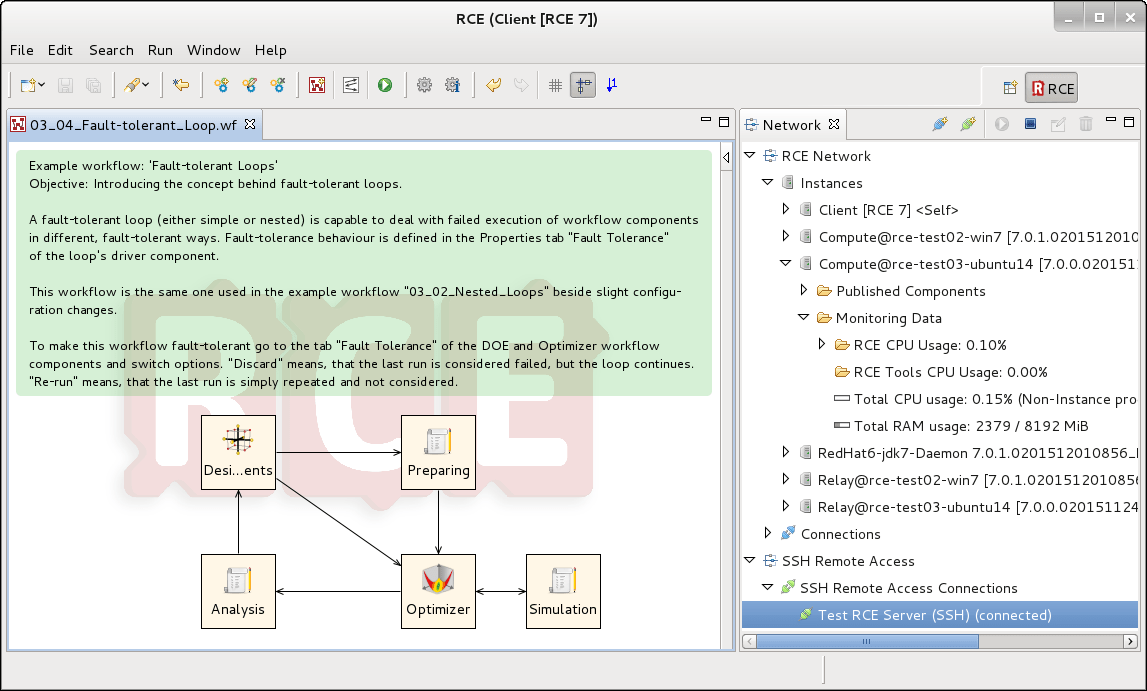Collapse the Instances tree node

click(767, 182)
